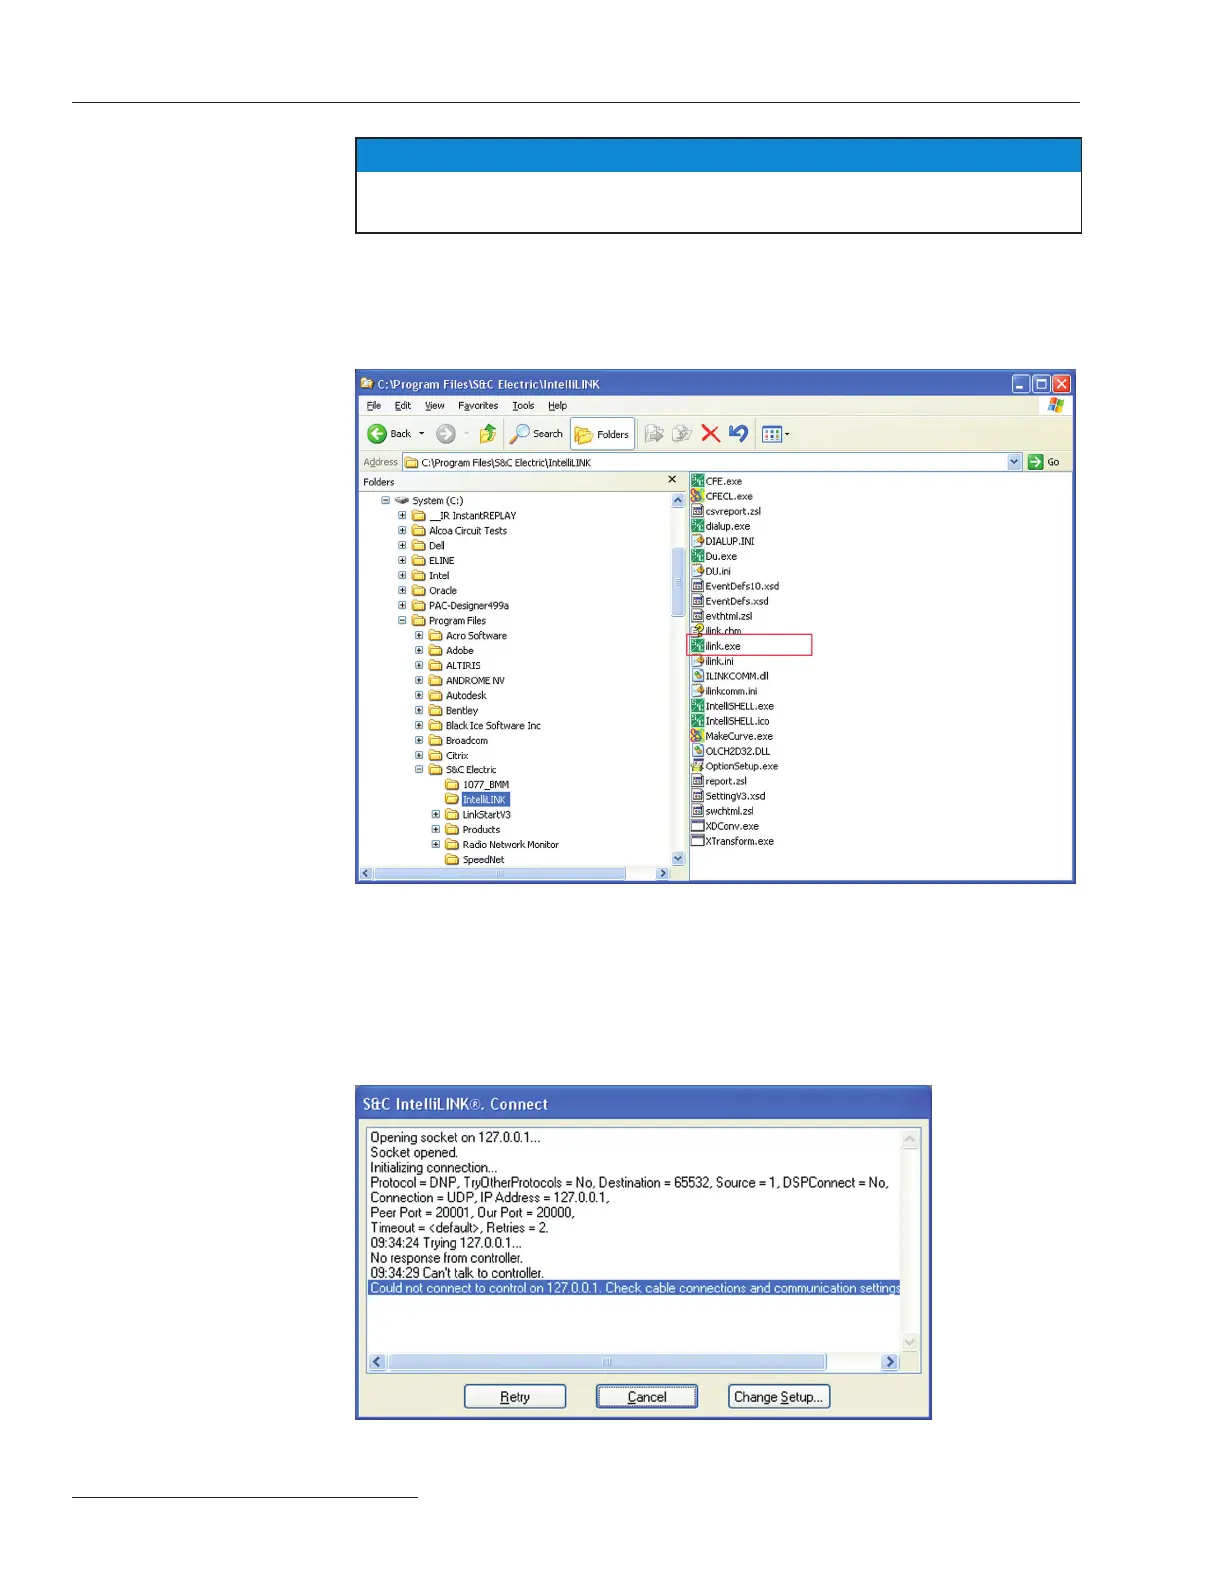Collapse the Program Files tree node
Viewport: 1224px width, 1584px height.
[x=402, y=620]
